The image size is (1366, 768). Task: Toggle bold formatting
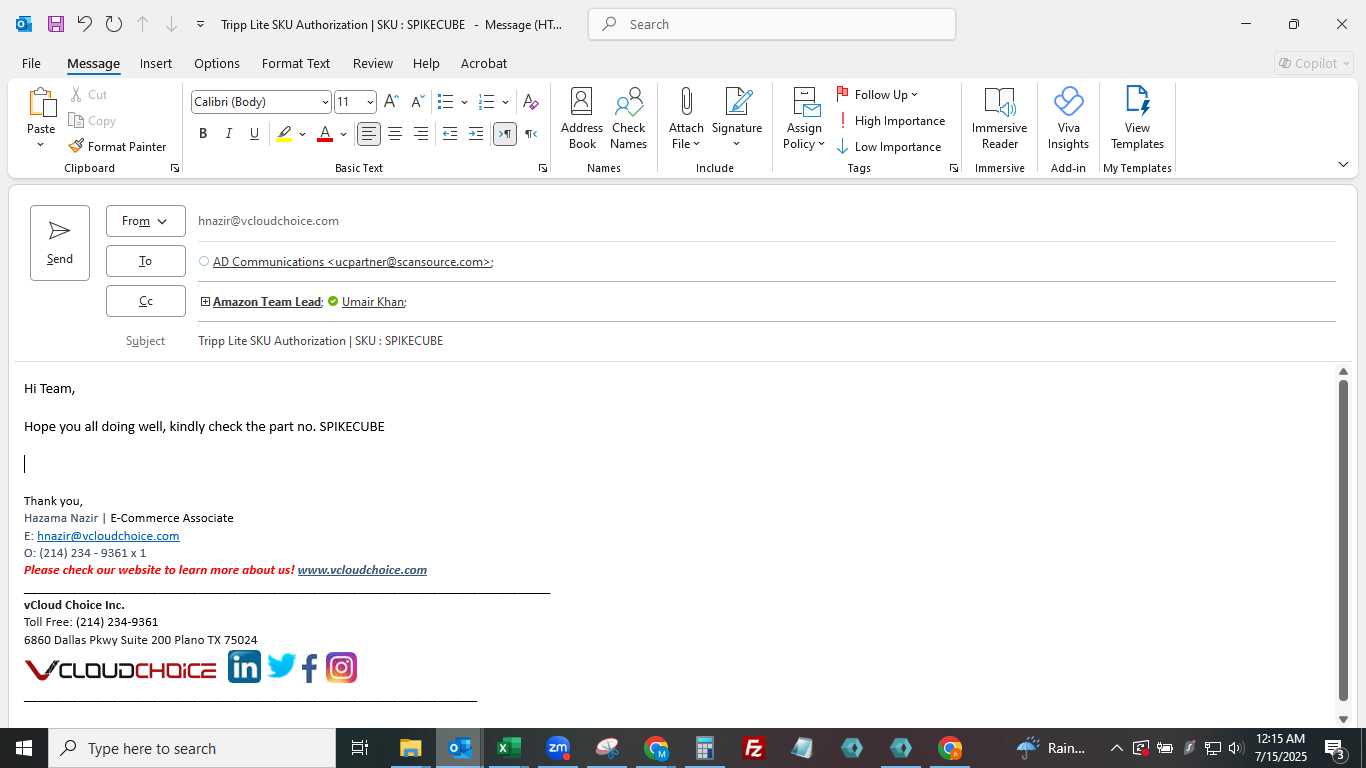[203, 134]
